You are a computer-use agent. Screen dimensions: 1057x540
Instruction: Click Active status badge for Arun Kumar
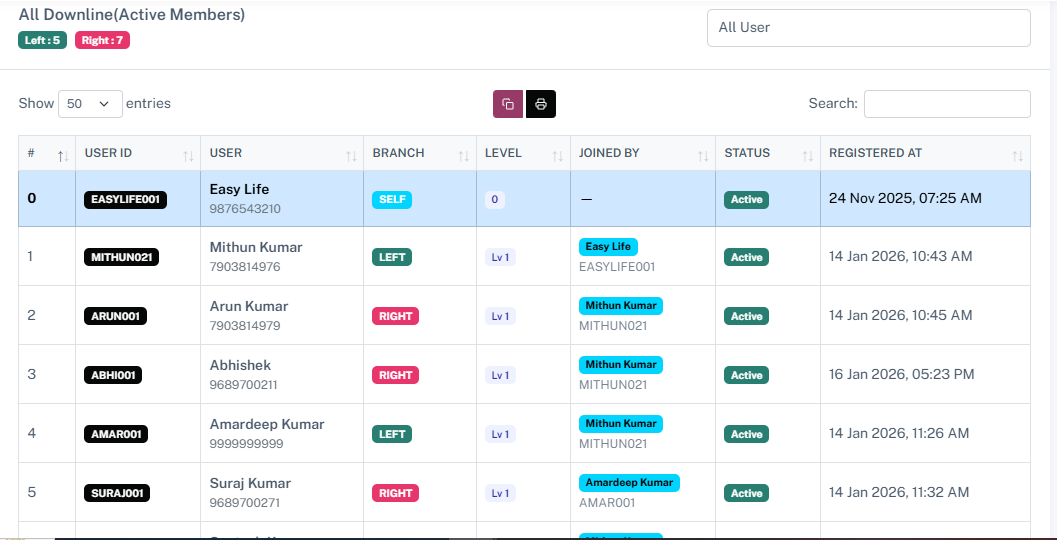(746, 316)
